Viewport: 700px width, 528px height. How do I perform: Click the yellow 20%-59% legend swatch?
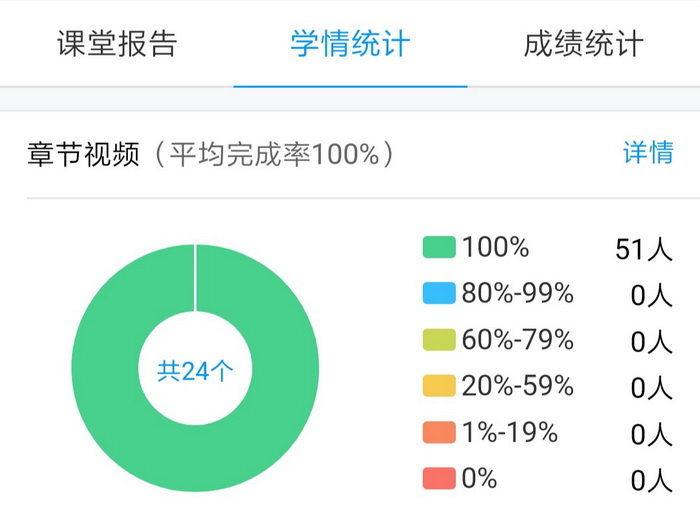tap(439, 386)
